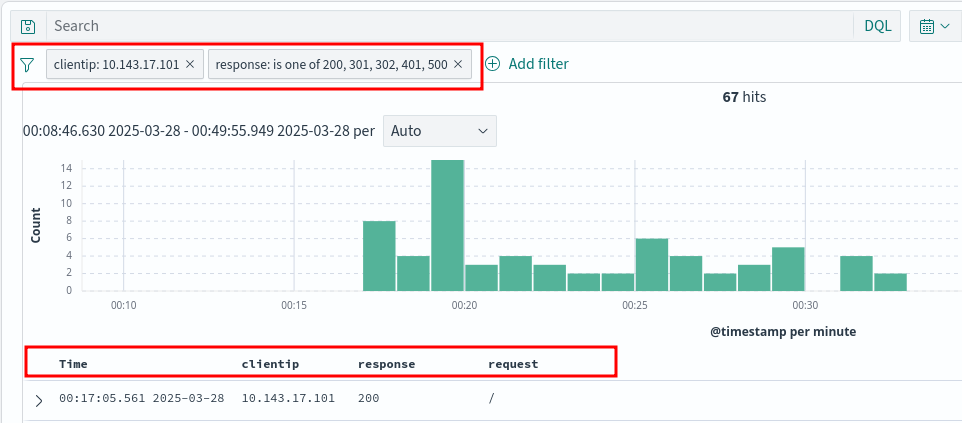Expand the first log row chevron
This screenshot has width=962, height=423.
click(x=39, y=401)
